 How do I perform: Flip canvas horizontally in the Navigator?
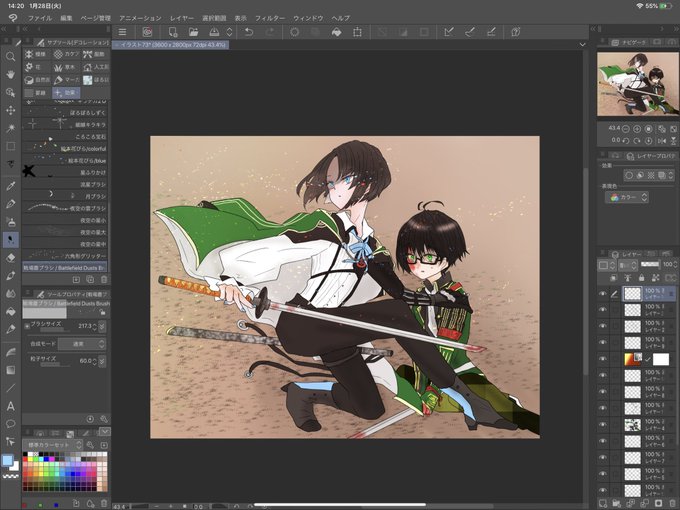(x=662, y=141)
